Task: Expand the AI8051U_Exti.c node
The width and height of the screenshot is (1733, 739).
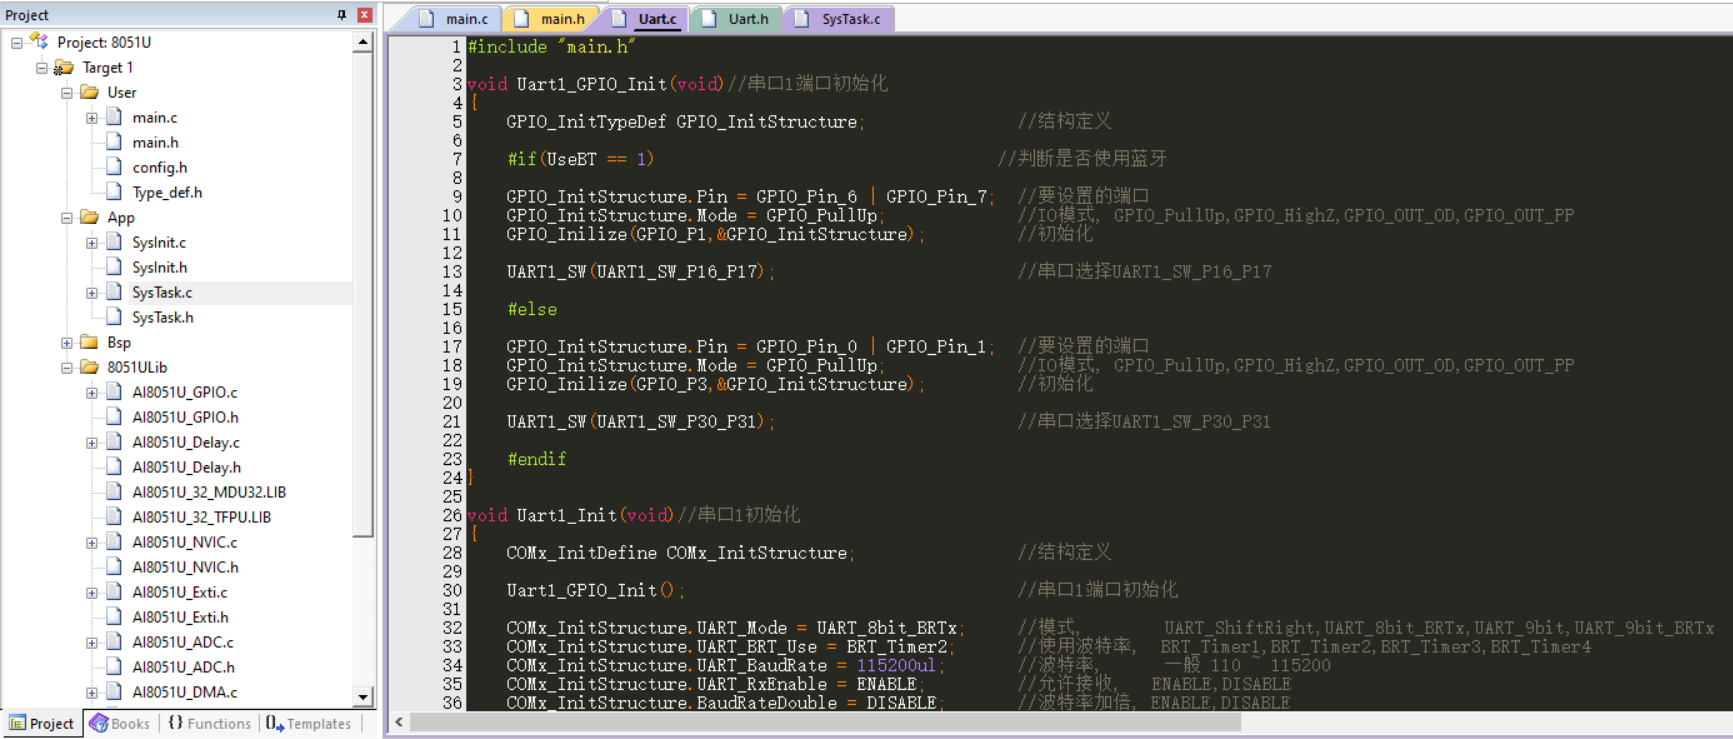Action: (92, 593)
